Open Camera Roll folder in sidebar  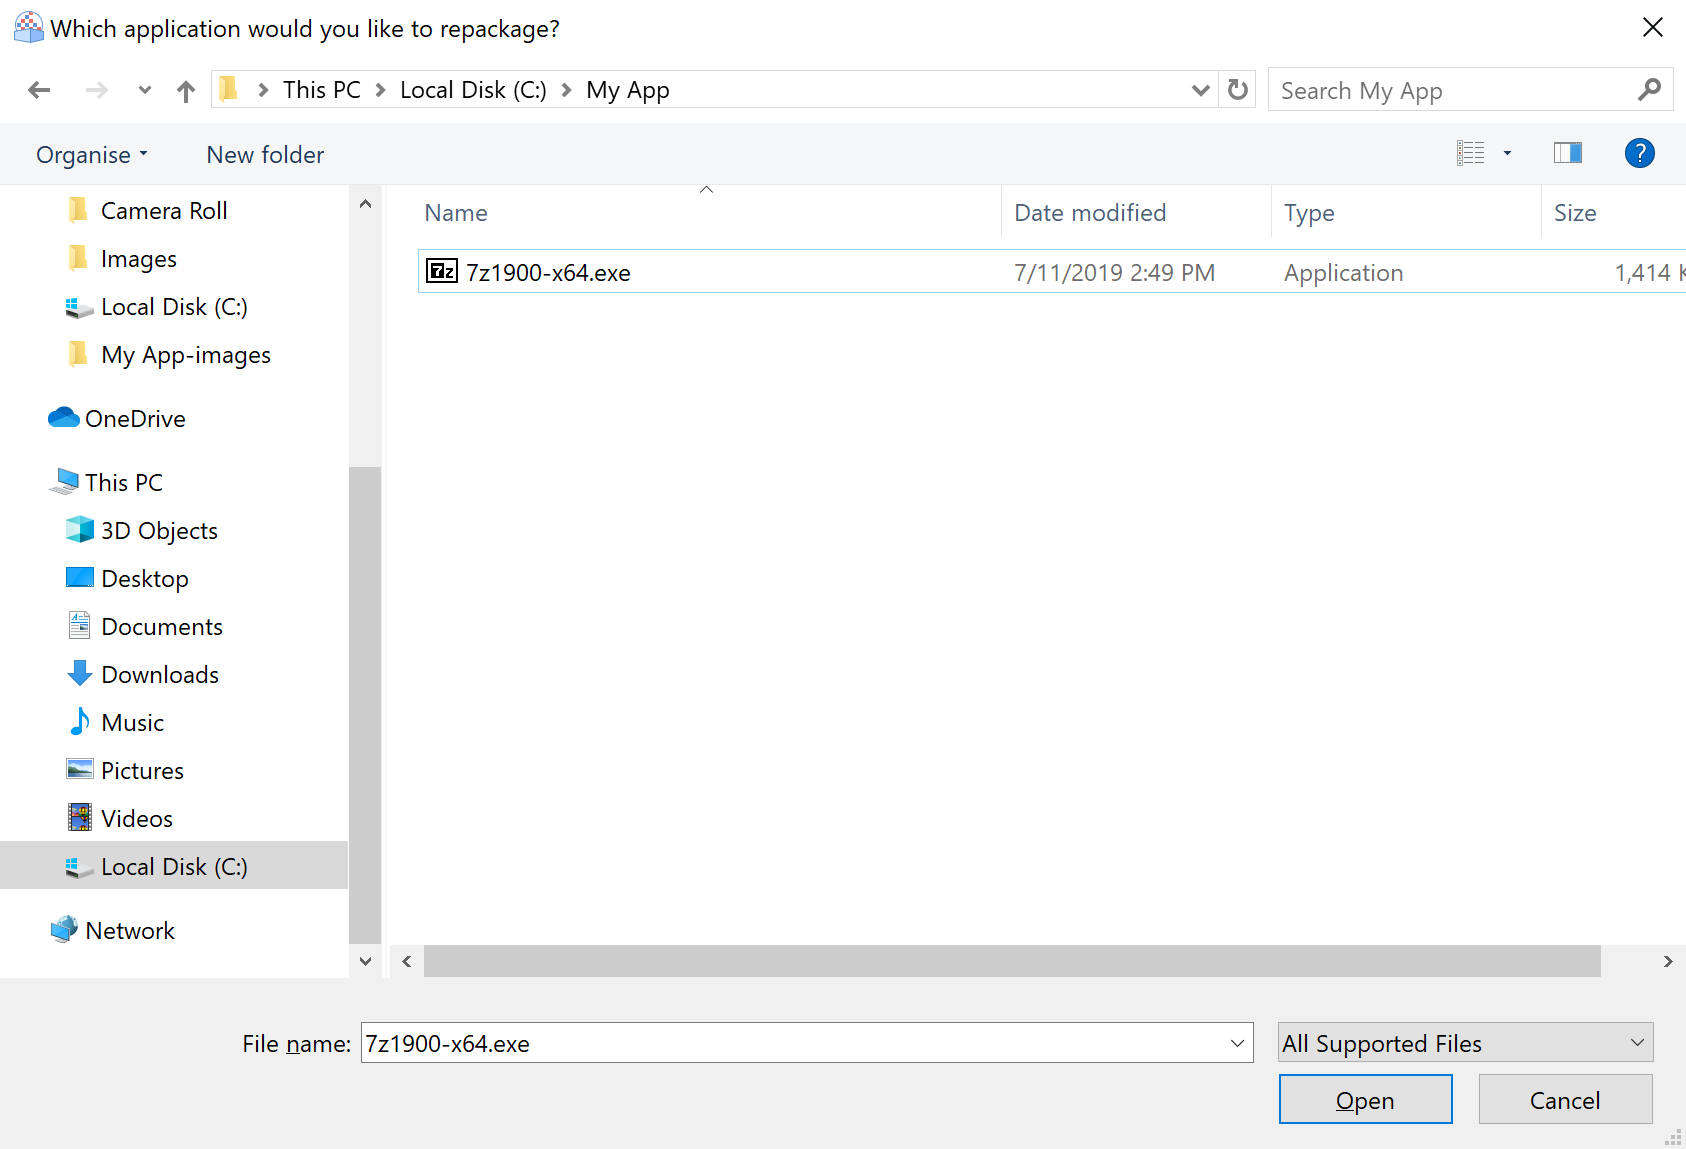[x=164, y=211]
